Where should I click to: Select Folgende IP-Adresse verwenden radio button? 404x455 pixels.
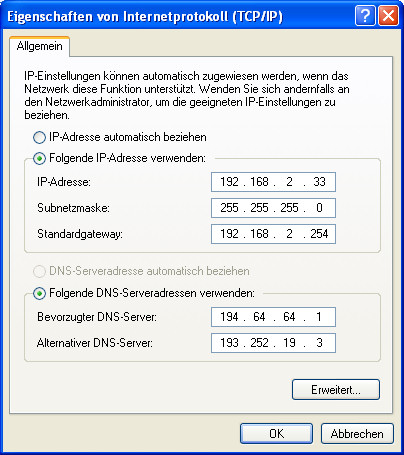click(39, 158)
